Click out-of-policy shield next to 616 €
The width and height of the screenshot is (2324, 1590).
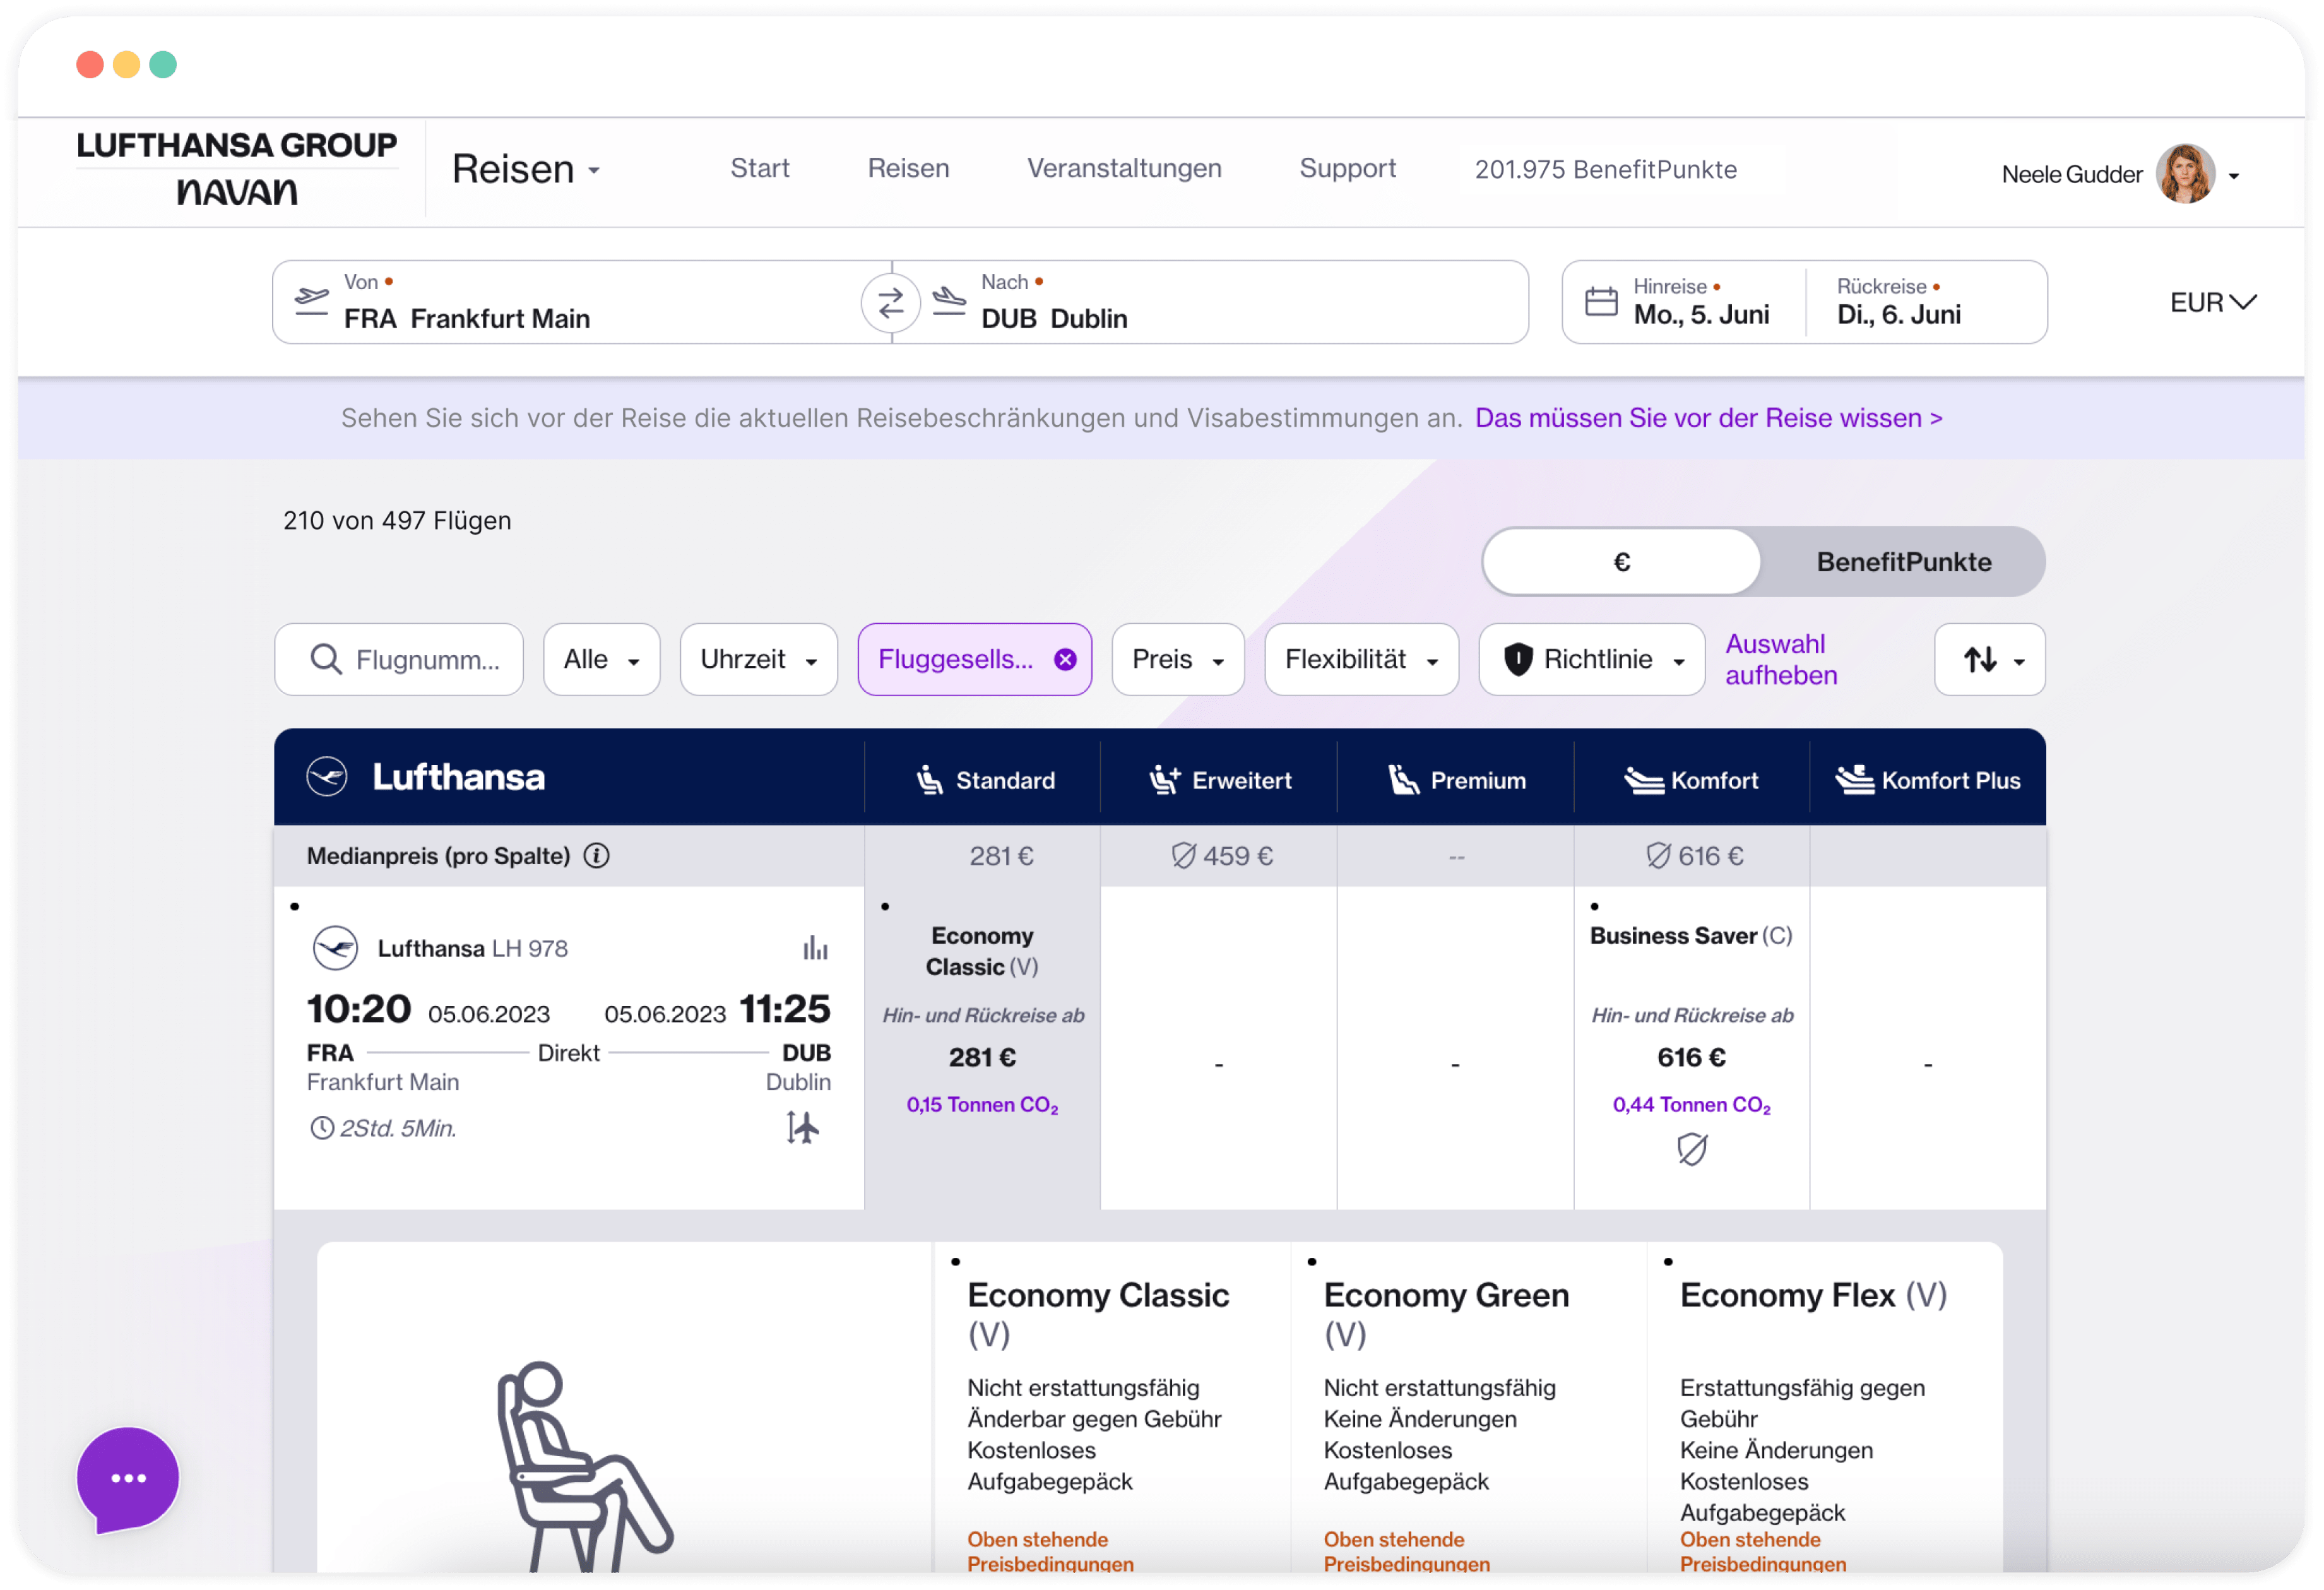[1658, 855]
